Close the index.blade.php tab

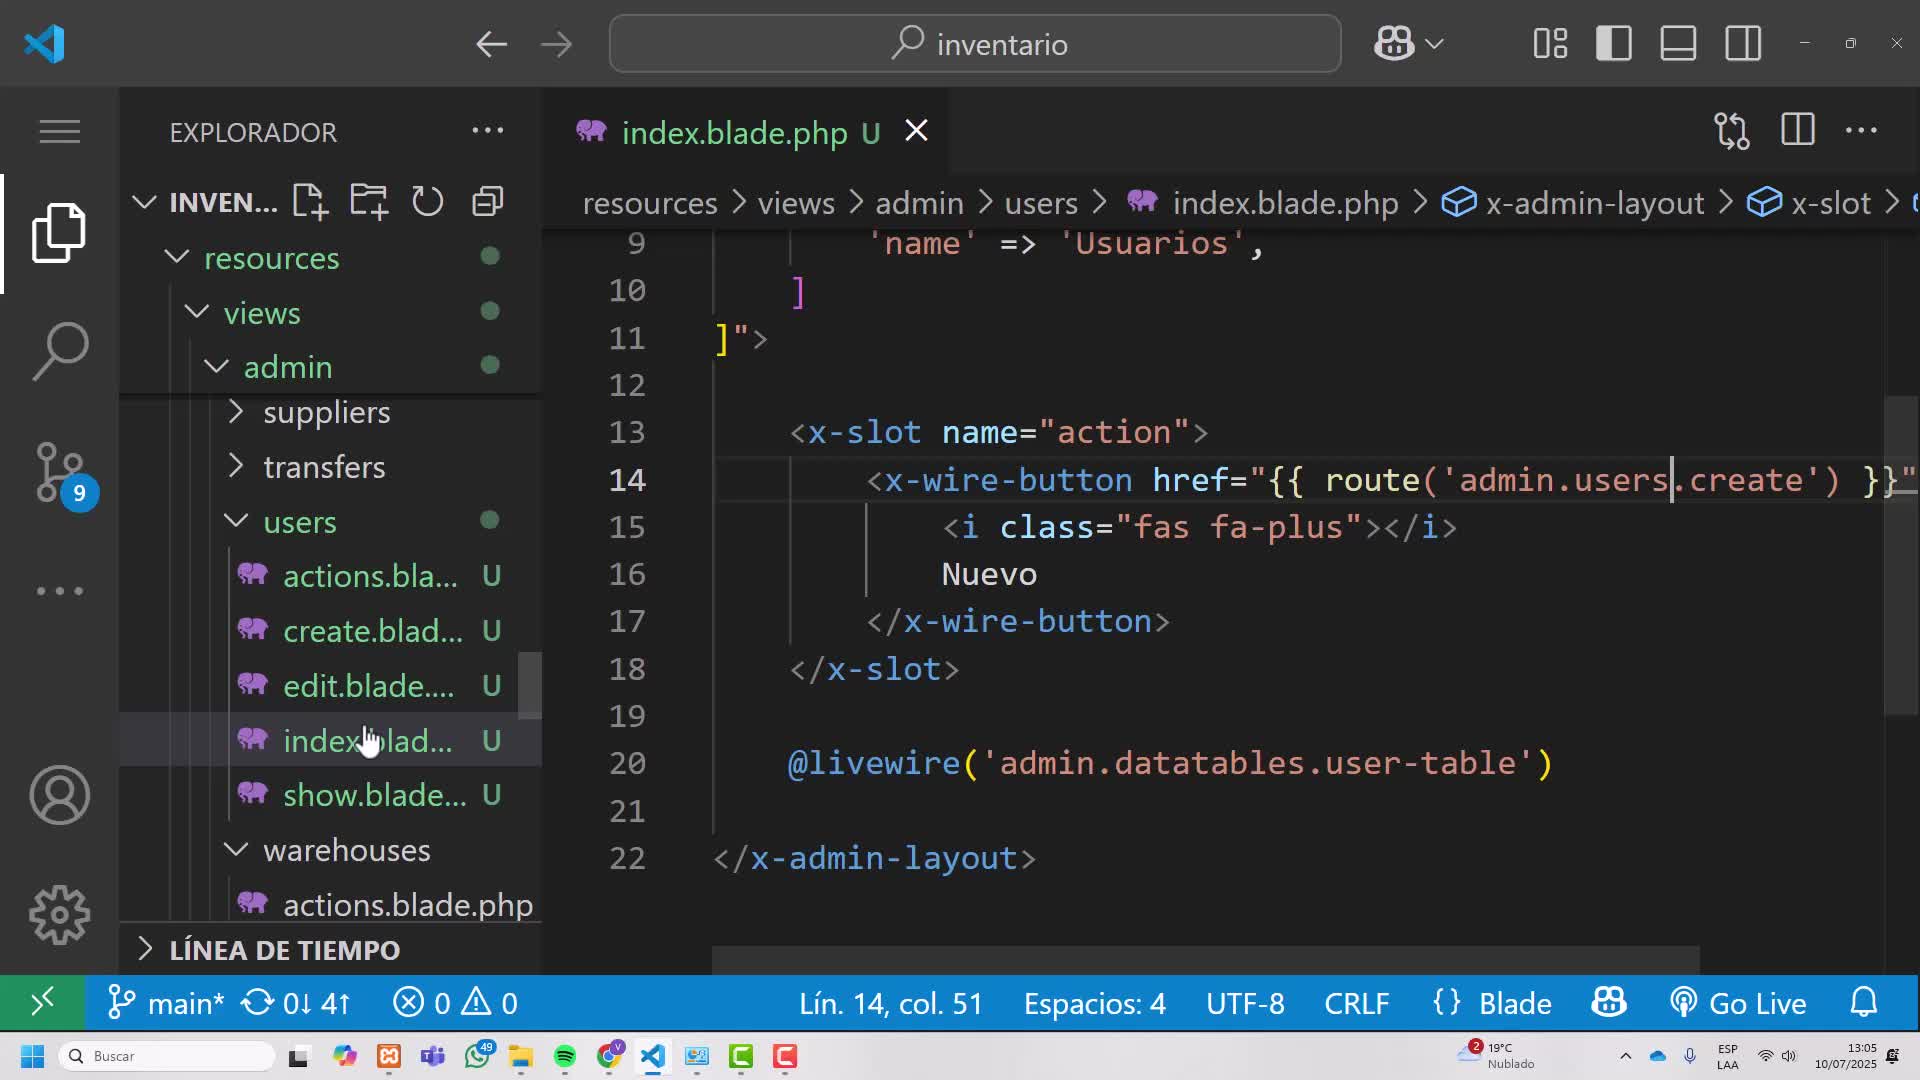click(916, 131)
